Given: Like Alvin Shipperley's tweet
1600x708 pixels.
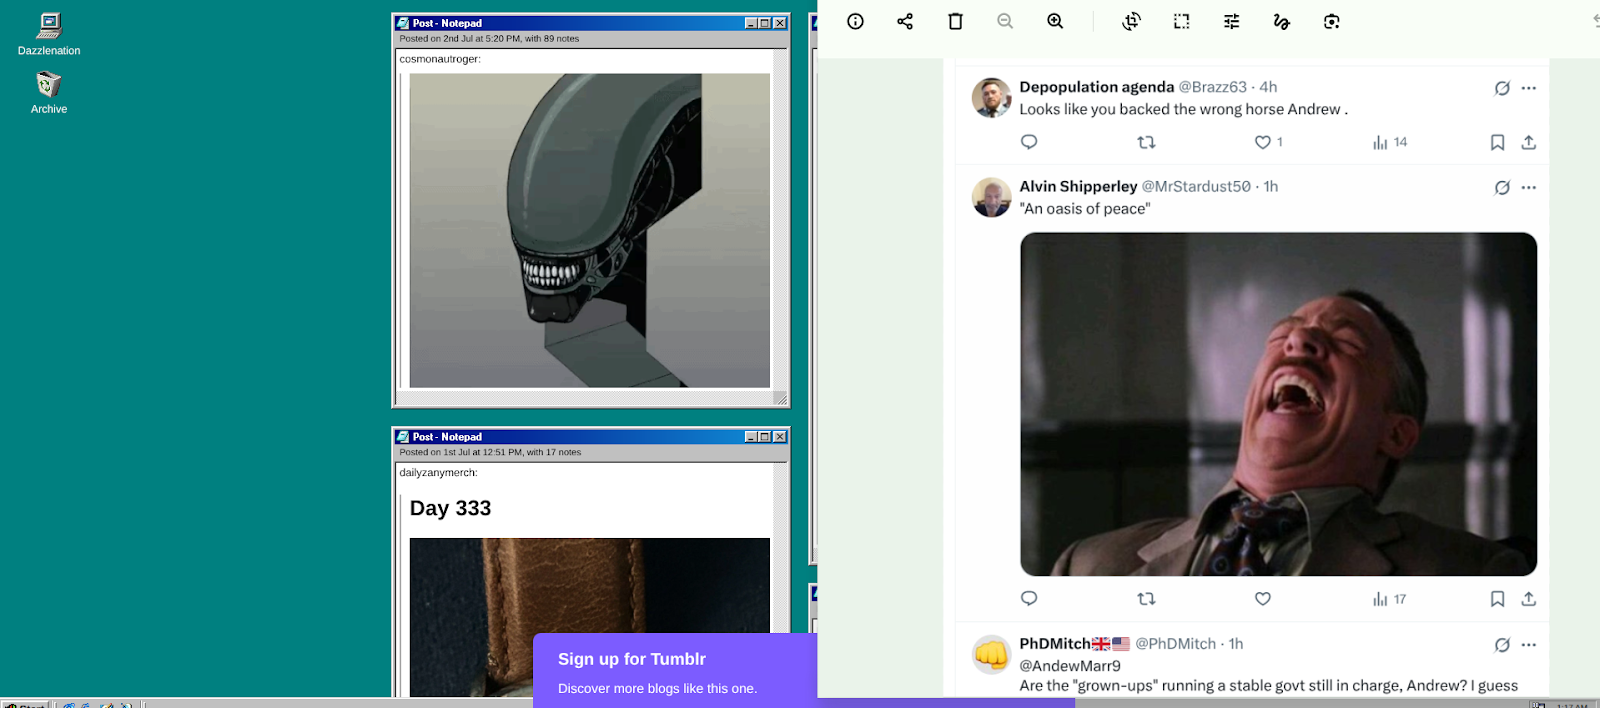Looking at the screenshot, I should click(x=1263, y=598).
